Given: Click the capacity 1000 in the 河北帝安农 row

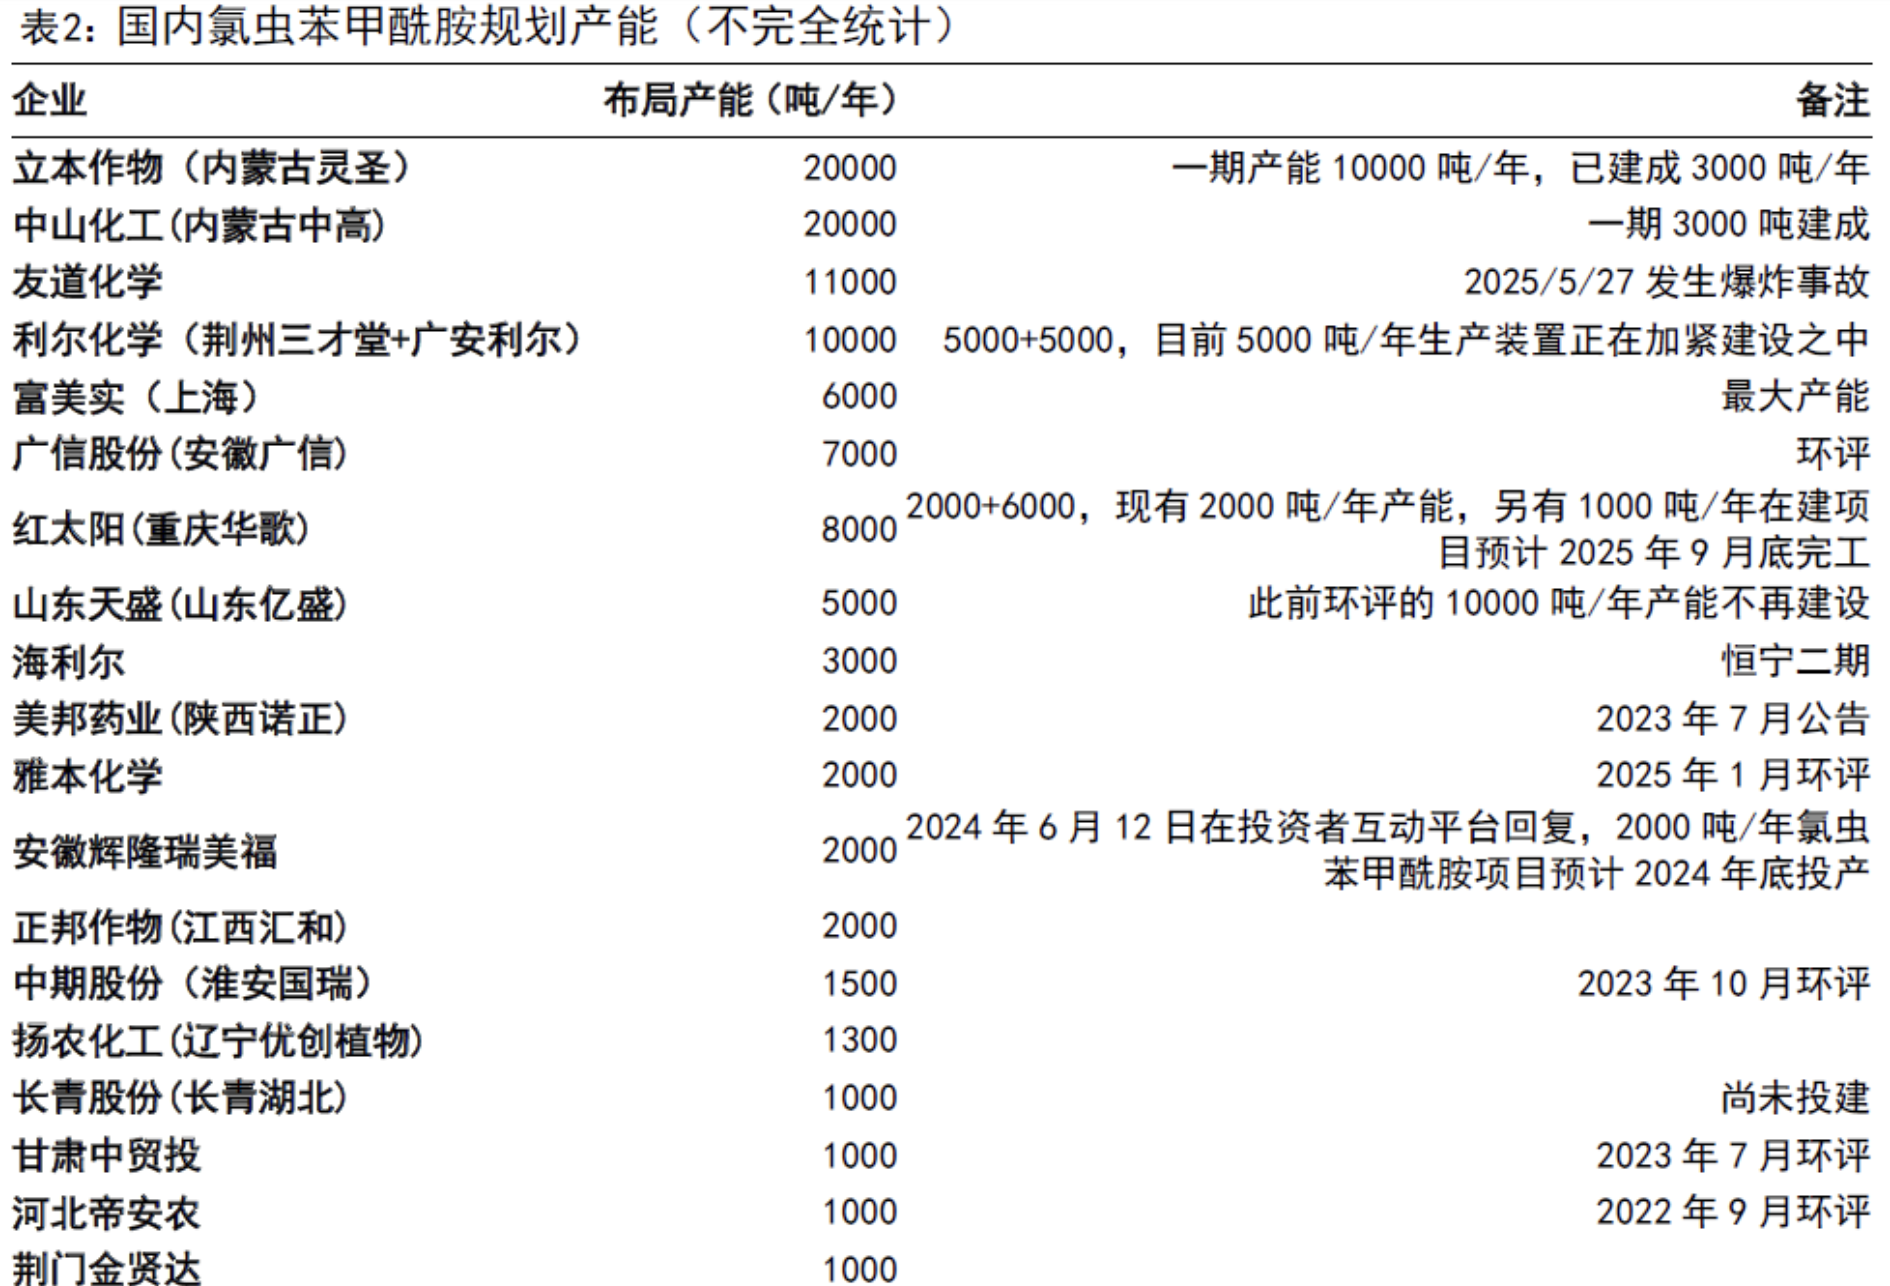Looking at the screenshot, I should tap(859, 1214).
